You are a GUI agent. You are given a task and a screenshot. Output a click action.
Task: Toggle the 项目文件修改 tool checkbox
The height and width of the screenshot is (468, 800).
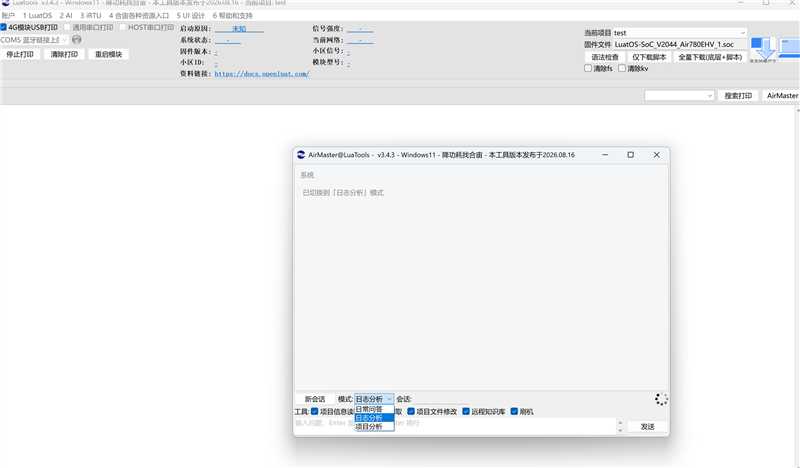[411, 411]
